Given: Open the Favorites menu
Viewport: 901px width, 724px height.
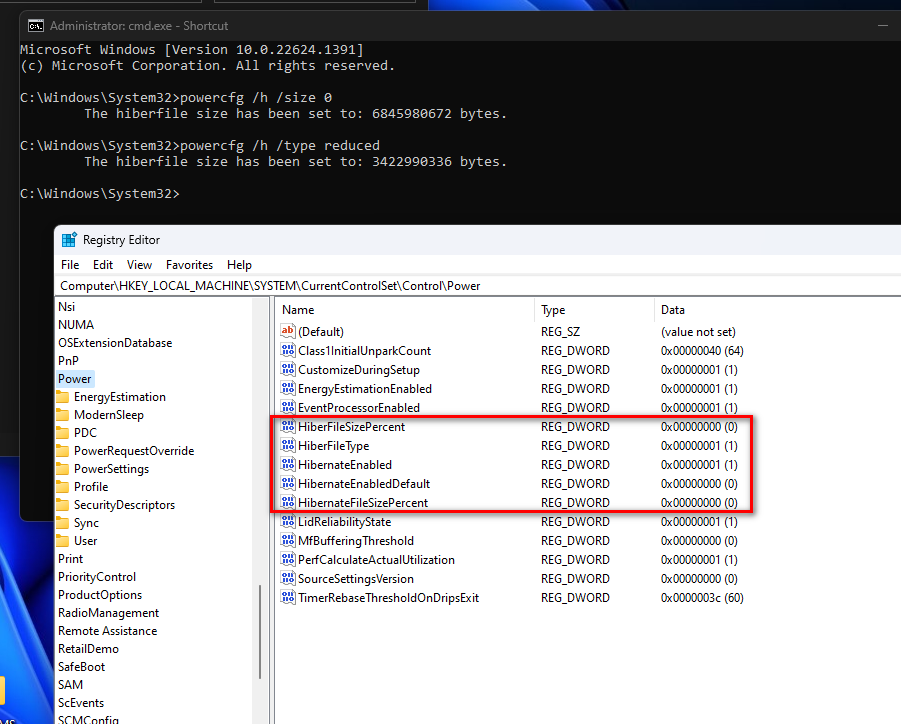Looking at the screenshot, I should 189,265.
